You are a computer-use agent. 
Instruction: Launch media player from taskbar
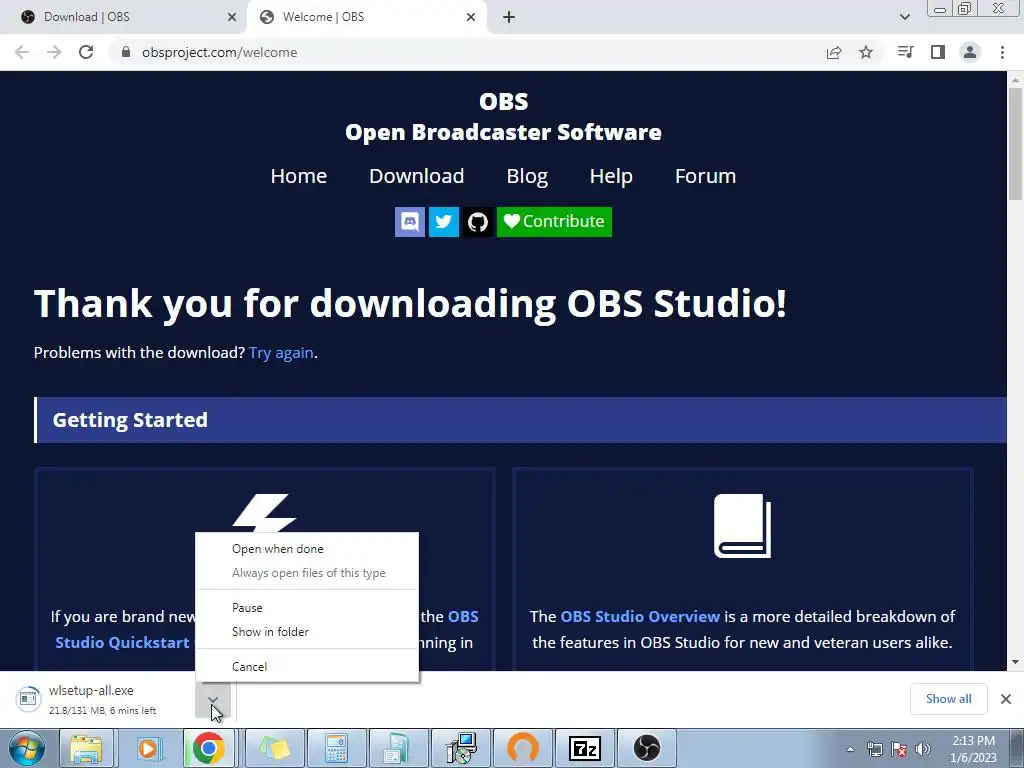pyautogui.click(x=148, y=748)
